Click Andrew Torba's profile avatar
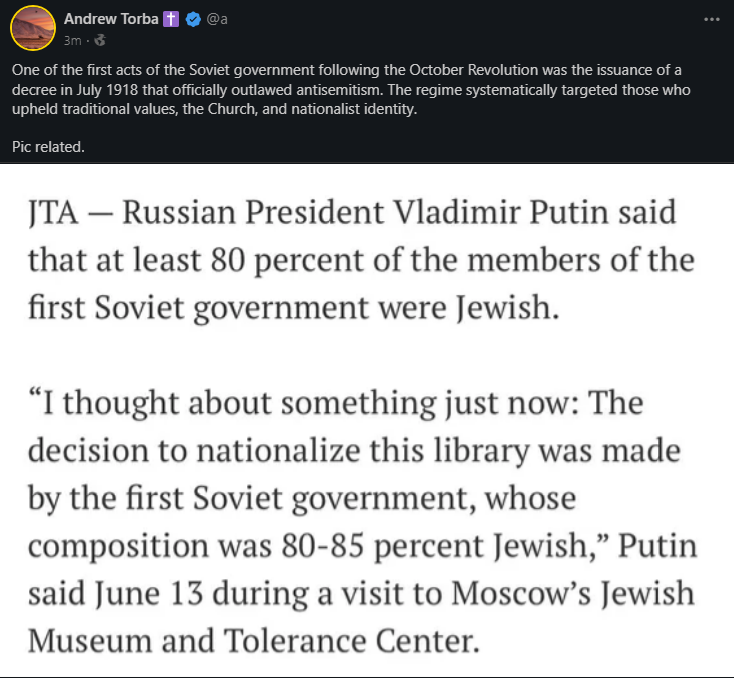The height and width of the screenshot is (678, 734). point(32,29)
